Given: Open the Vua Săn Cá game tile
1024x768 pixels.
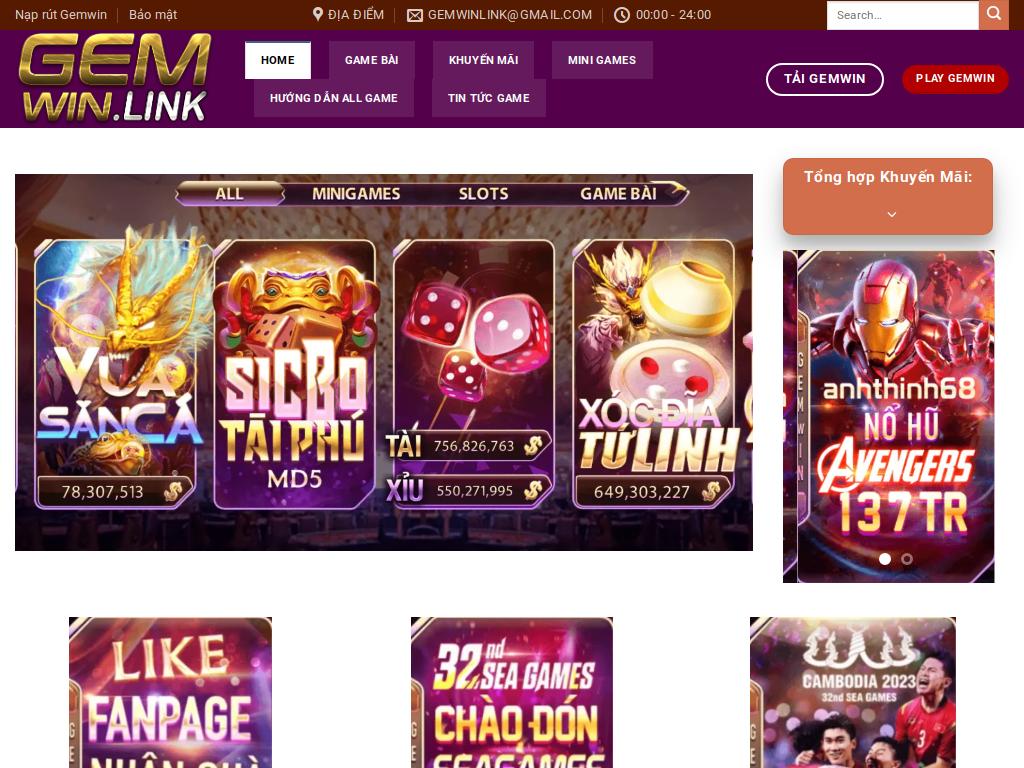Looking at the screenshot, I should pyautogui.click(x=116, y=374).
